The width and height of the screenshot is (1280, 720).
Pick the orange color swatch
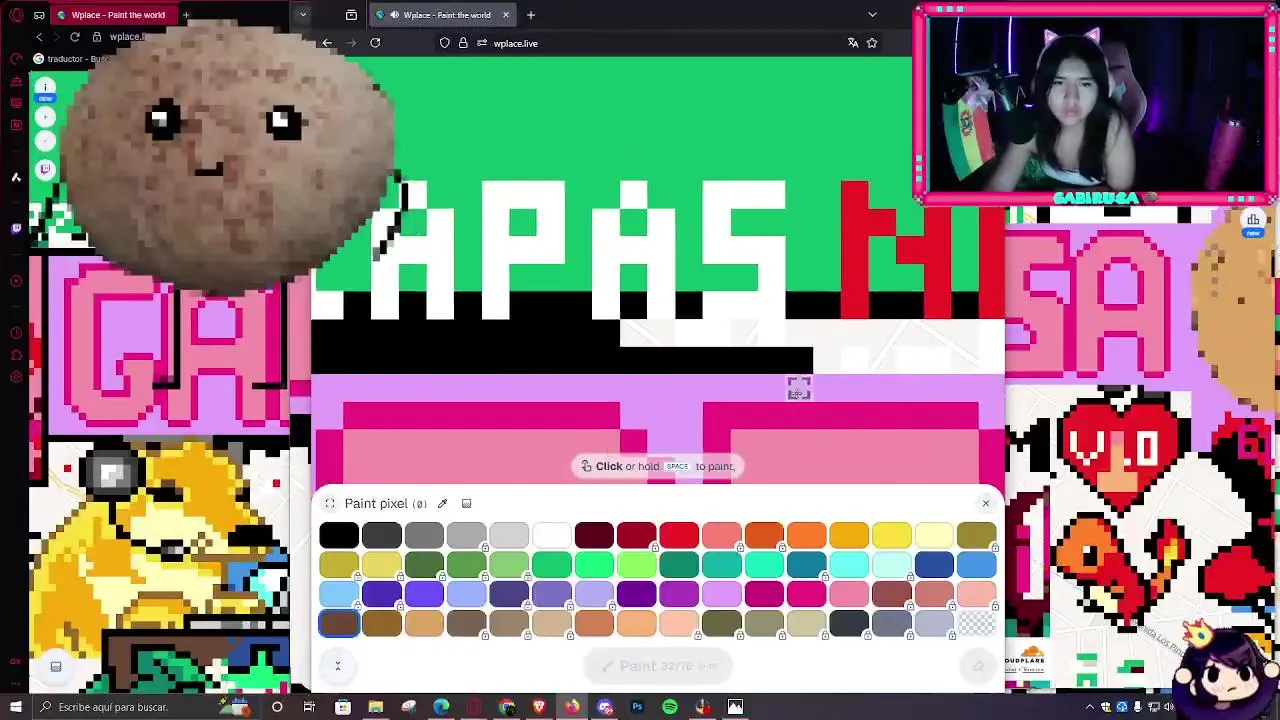806,535
